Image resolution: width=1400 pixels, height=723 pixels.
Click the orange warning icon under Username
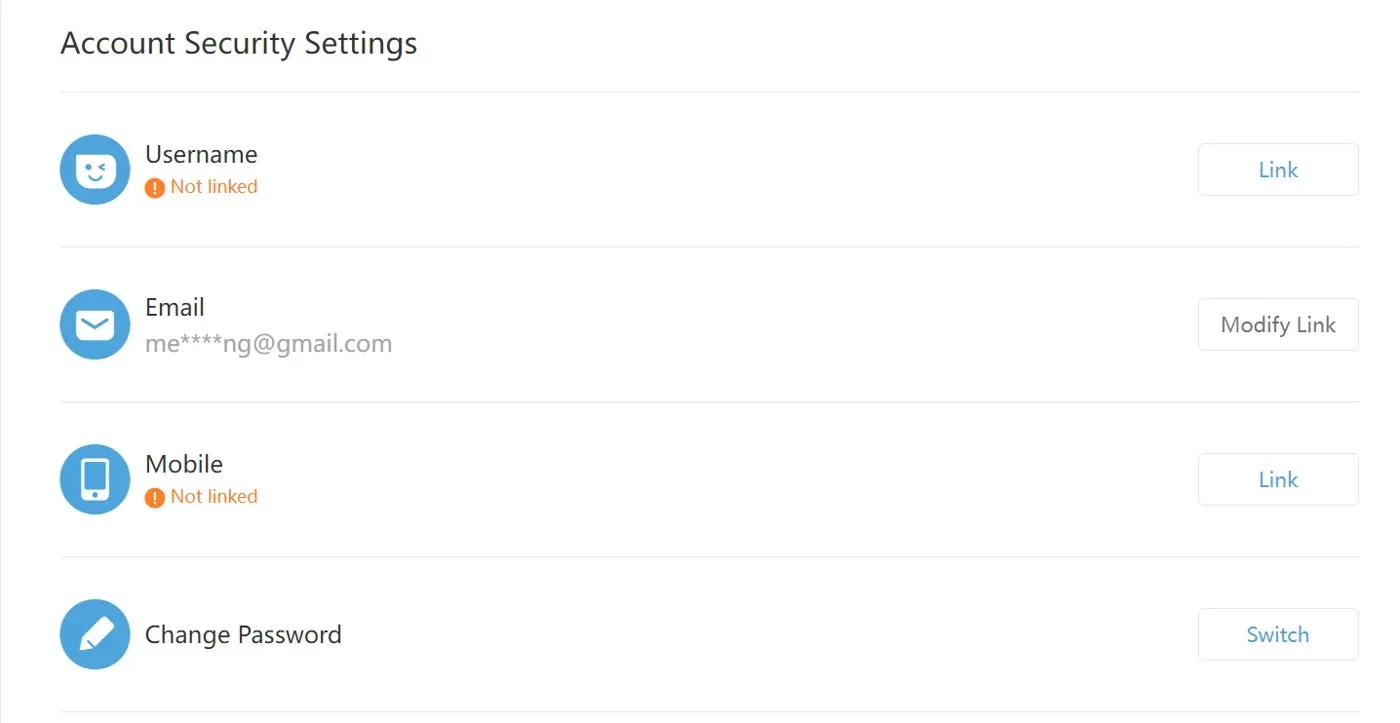(x=154, y=187)
